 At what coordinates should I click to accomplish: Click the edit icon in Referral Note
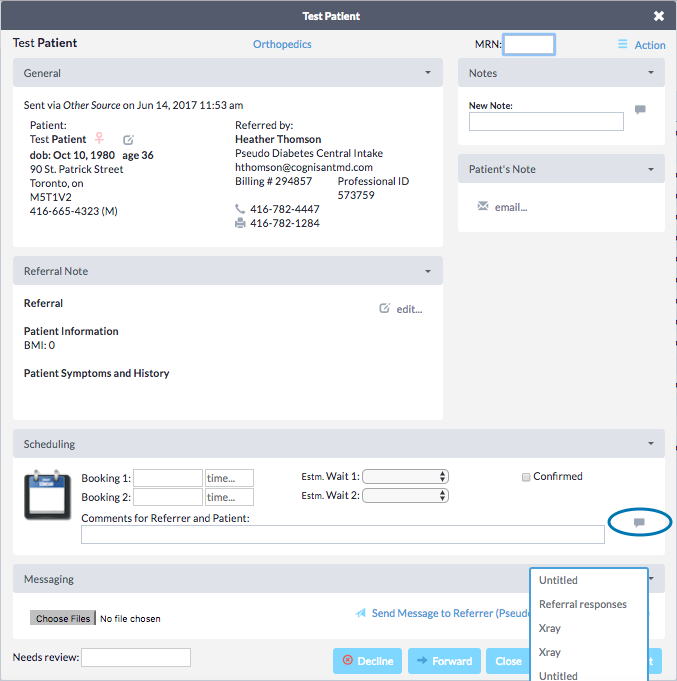[385, 309]
